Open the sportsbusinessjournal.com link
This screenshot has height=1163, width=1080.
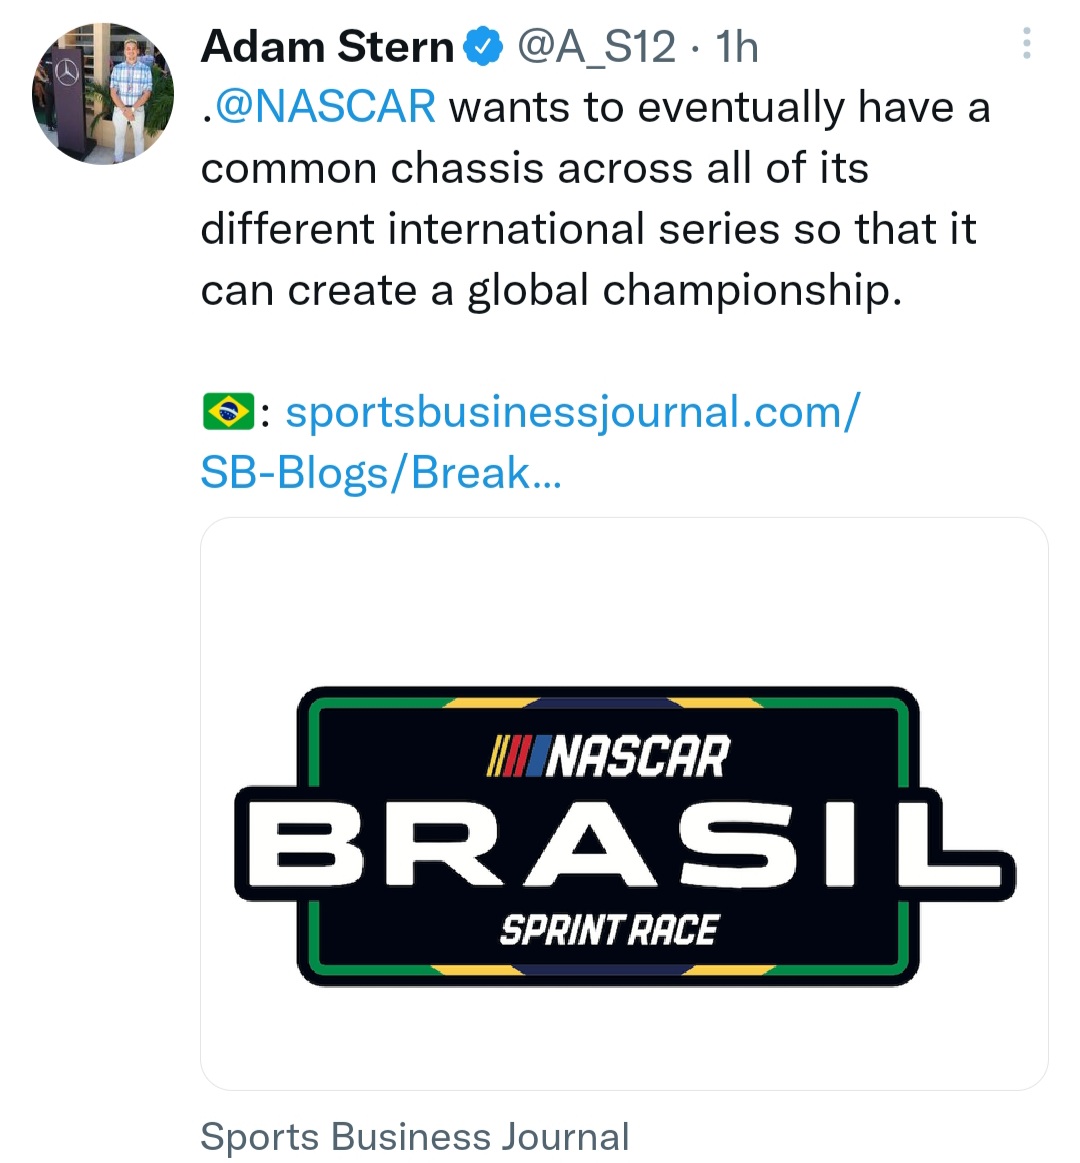point(572,412)
